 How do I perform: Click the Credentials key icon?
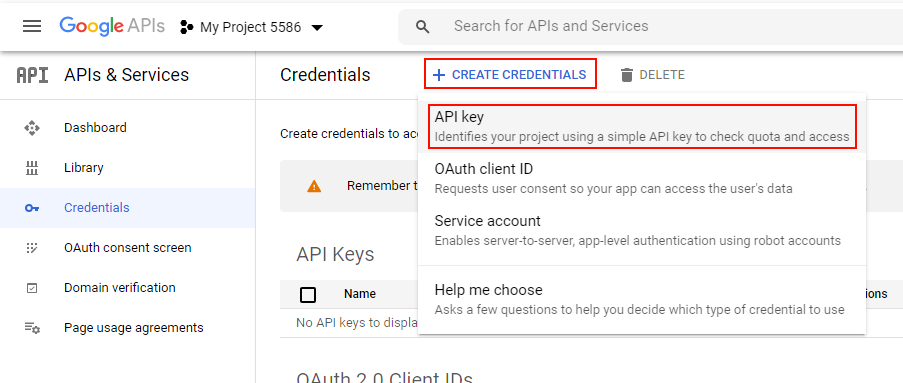click(32, 208)
